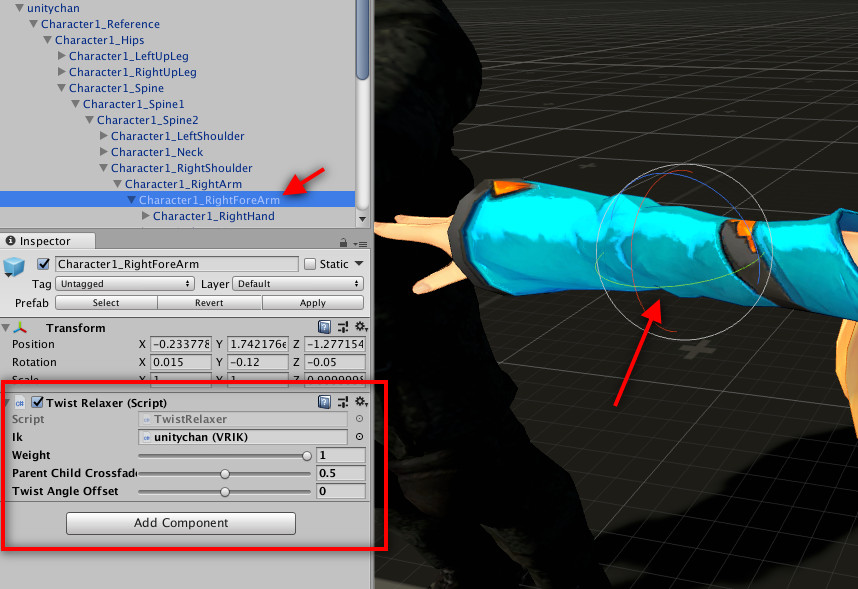858x589 pixels.
Task: Edit Position Y value field
Action: coord(257,344)
